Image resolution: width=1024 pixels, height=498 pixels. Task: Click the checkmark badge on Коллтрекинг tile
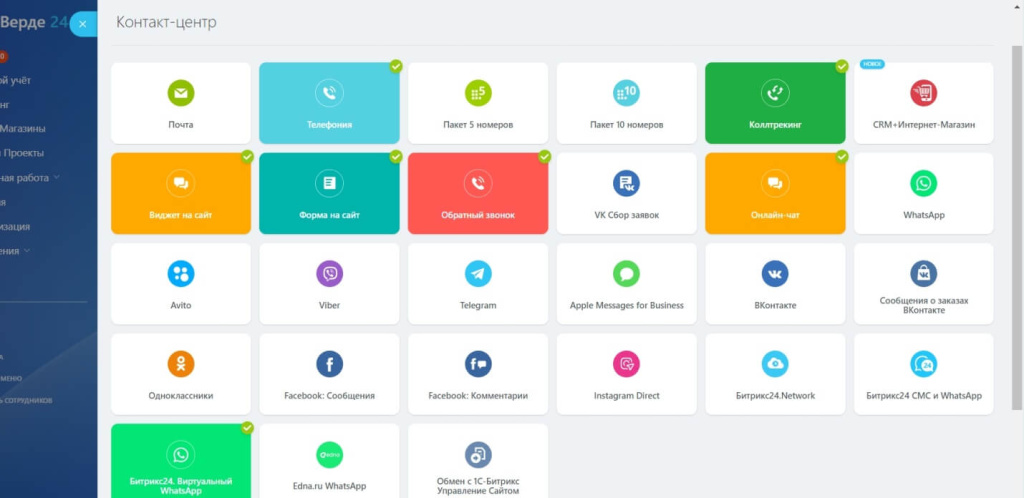click(x=842, y=66)
